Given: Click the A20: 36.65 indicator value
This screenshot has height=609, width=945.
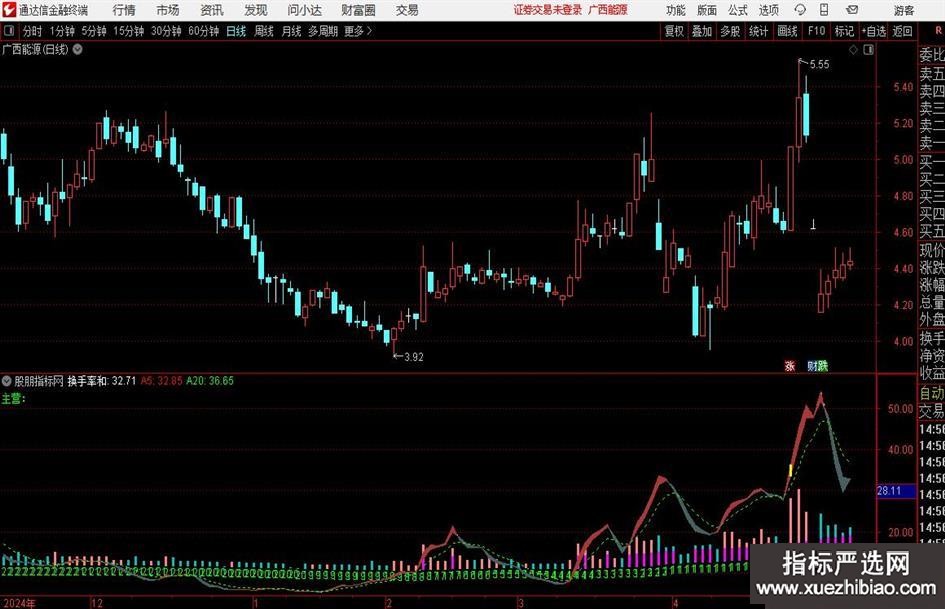Looking at the screenshot, I should 210,380.
